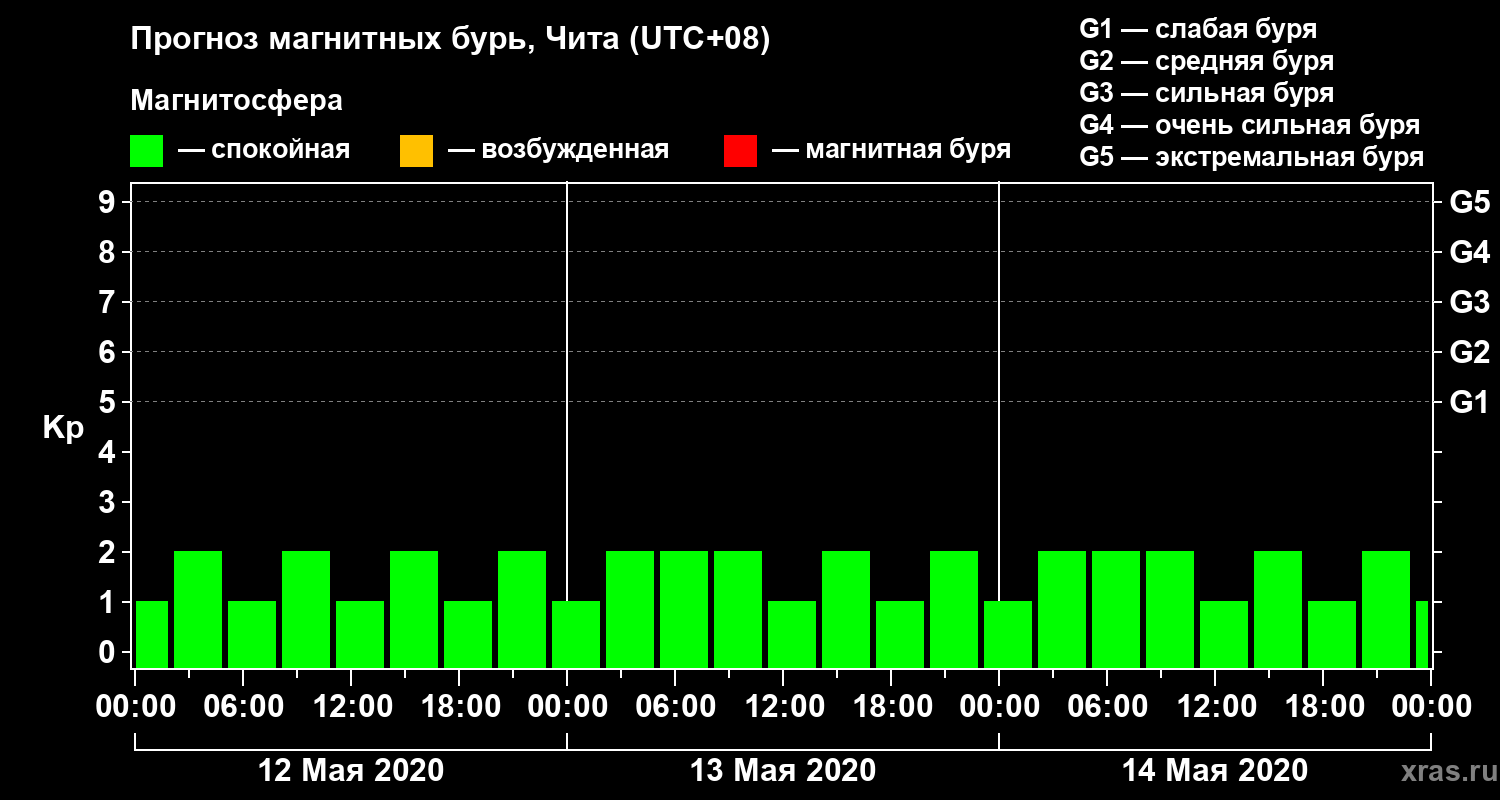Click the G2 label on right axis
The height and width of the screenshot is (800, 1500).
[1469, 352]
